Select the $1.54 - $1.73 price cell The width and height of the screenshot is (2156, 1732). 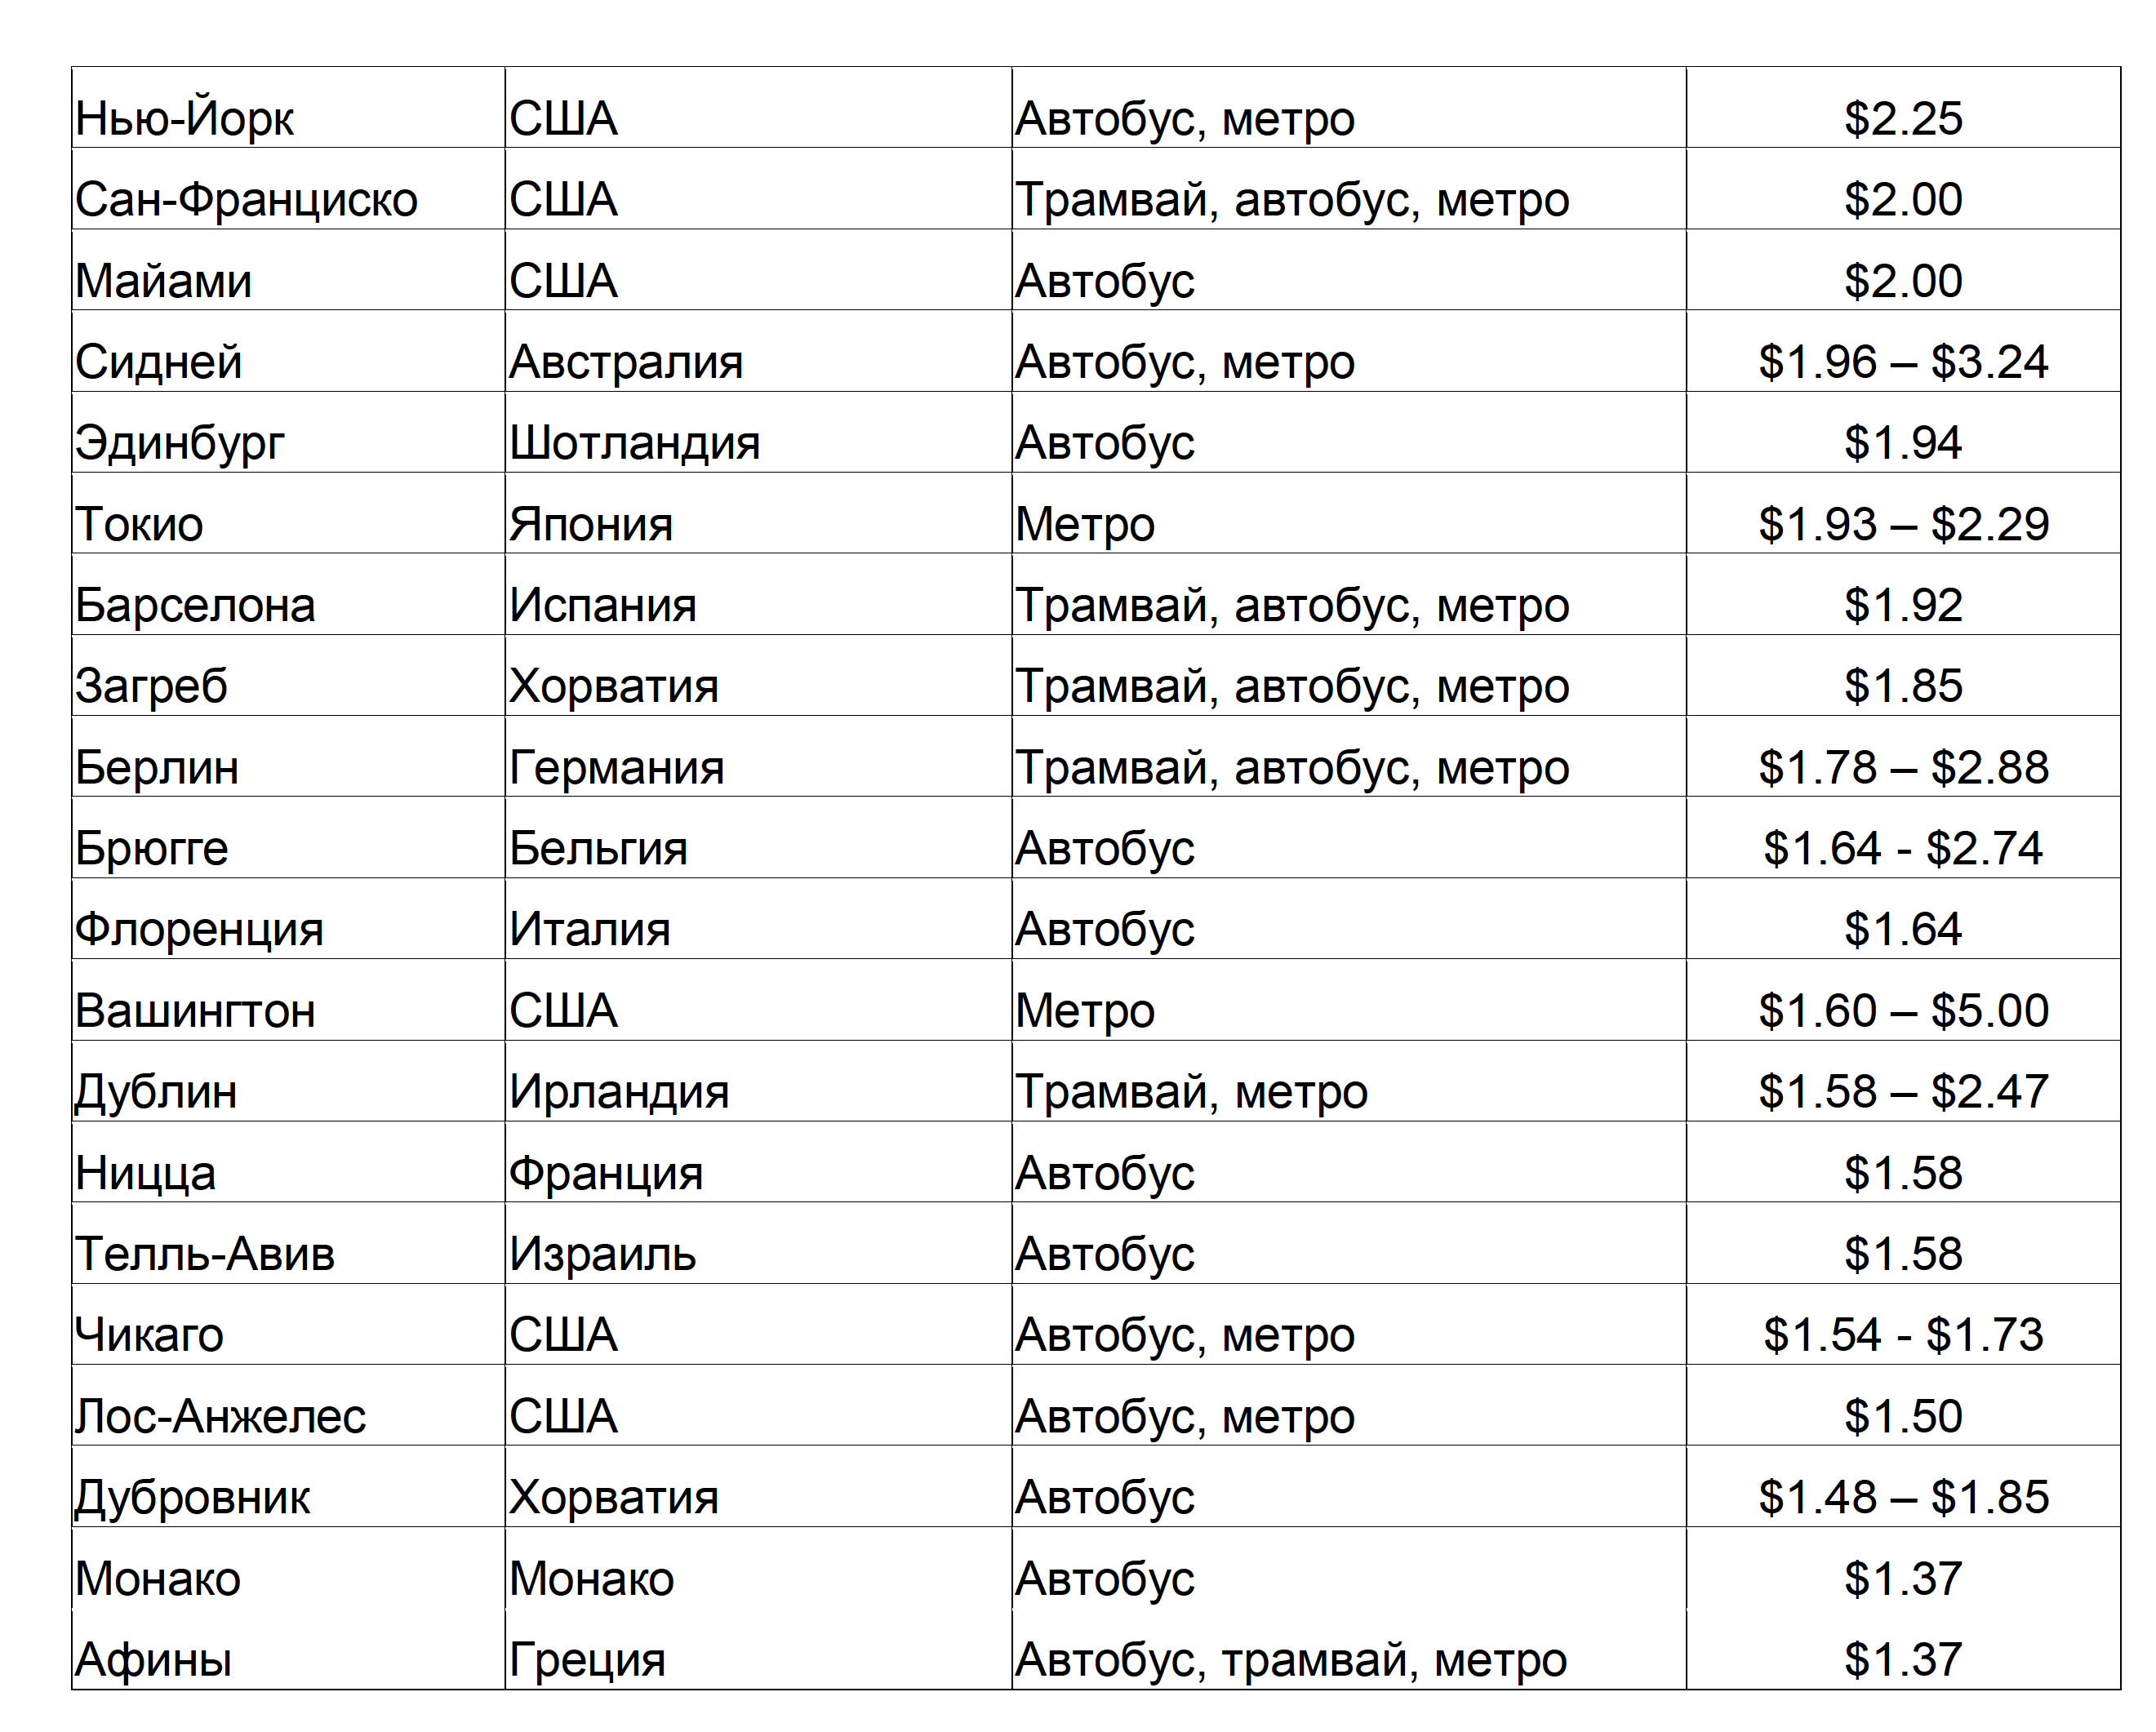[1902, 1335]
